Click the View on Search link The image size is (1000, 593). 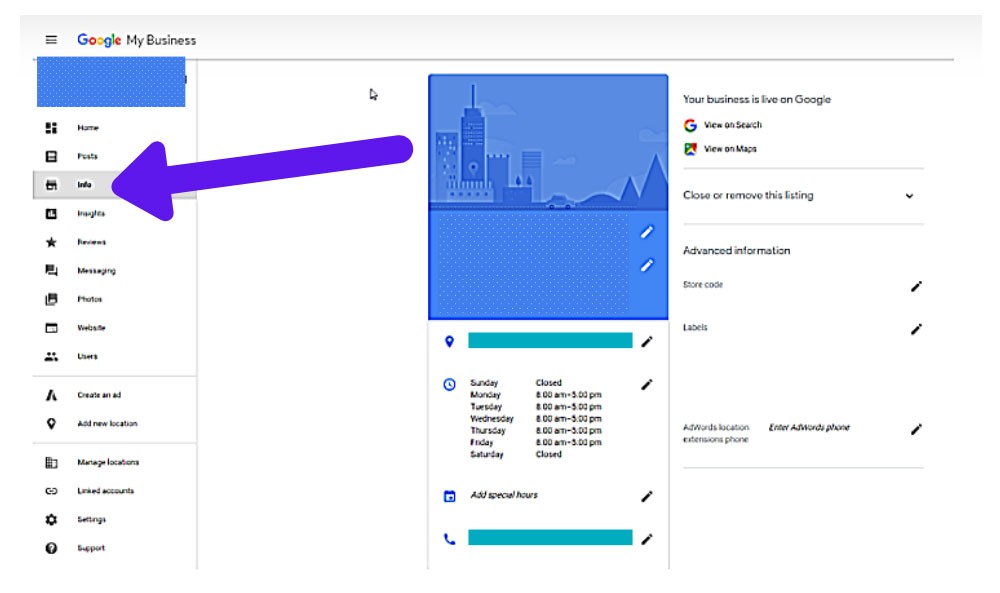tap(732, 125)
